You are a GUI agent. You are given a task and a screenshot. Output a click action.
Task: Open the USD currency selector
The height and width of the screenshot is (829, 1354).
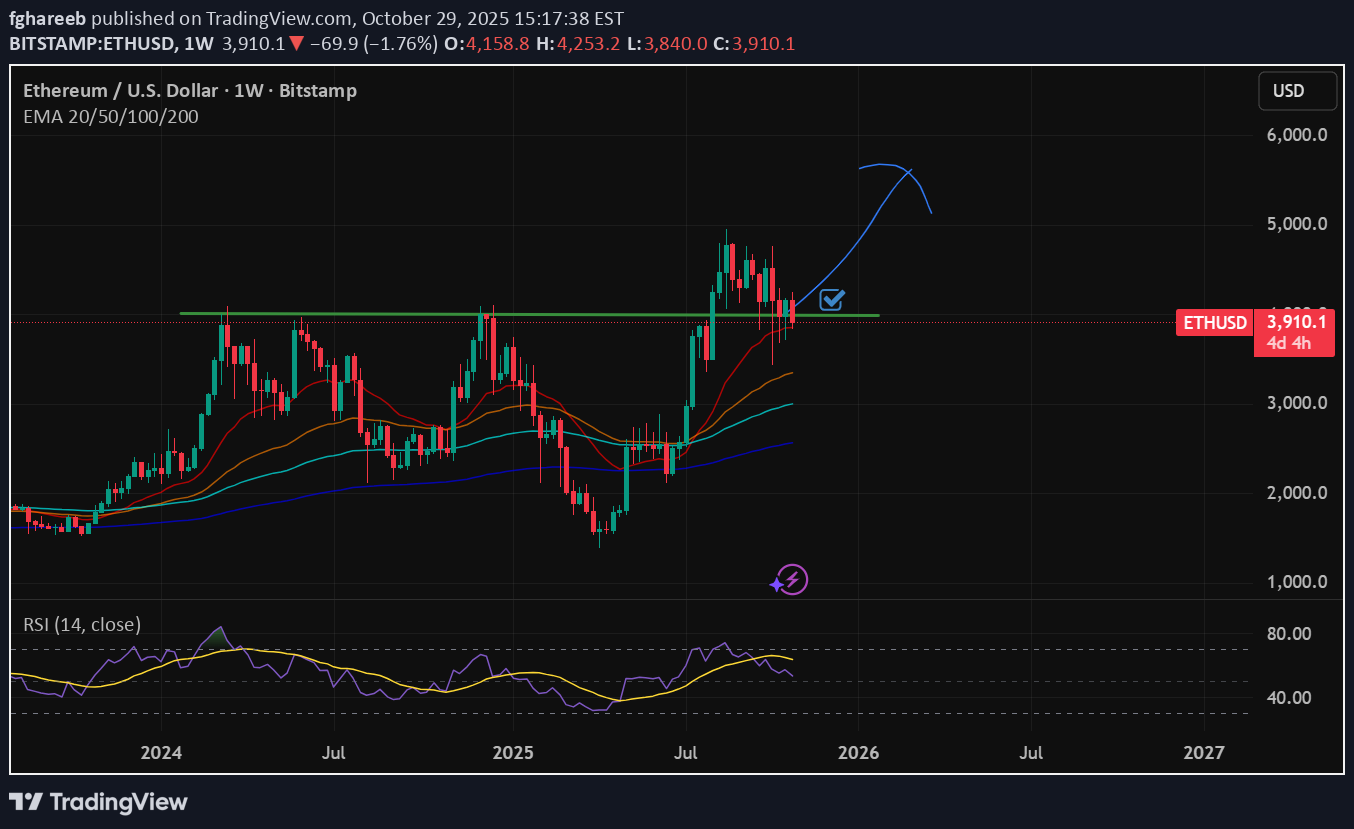pyautogui.click(x=1297, y=91)
